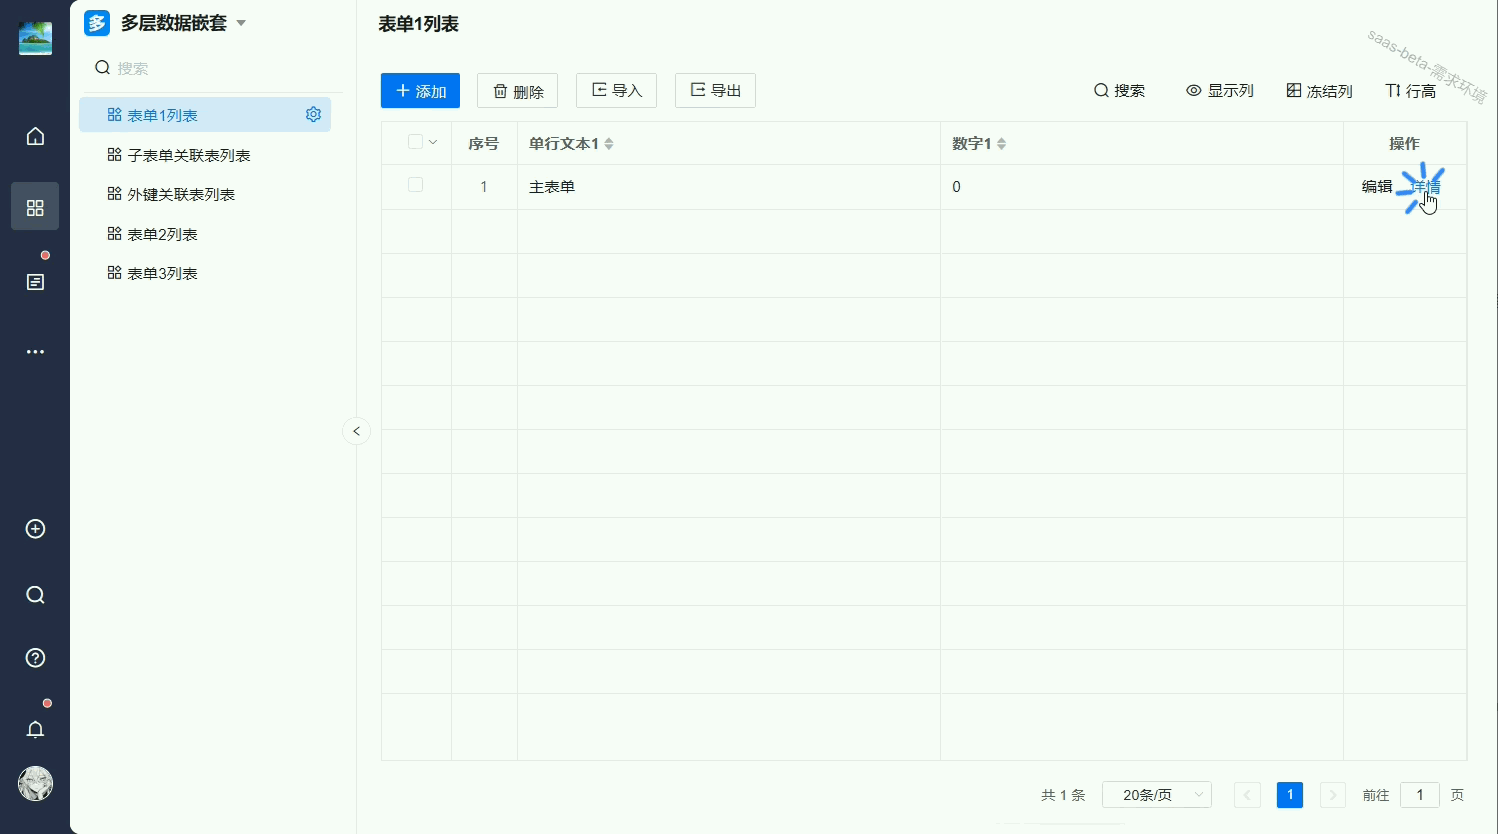Open the 20条/页 page size dropdown
The image size is (1498, 834).
[x=1156, y=794]
